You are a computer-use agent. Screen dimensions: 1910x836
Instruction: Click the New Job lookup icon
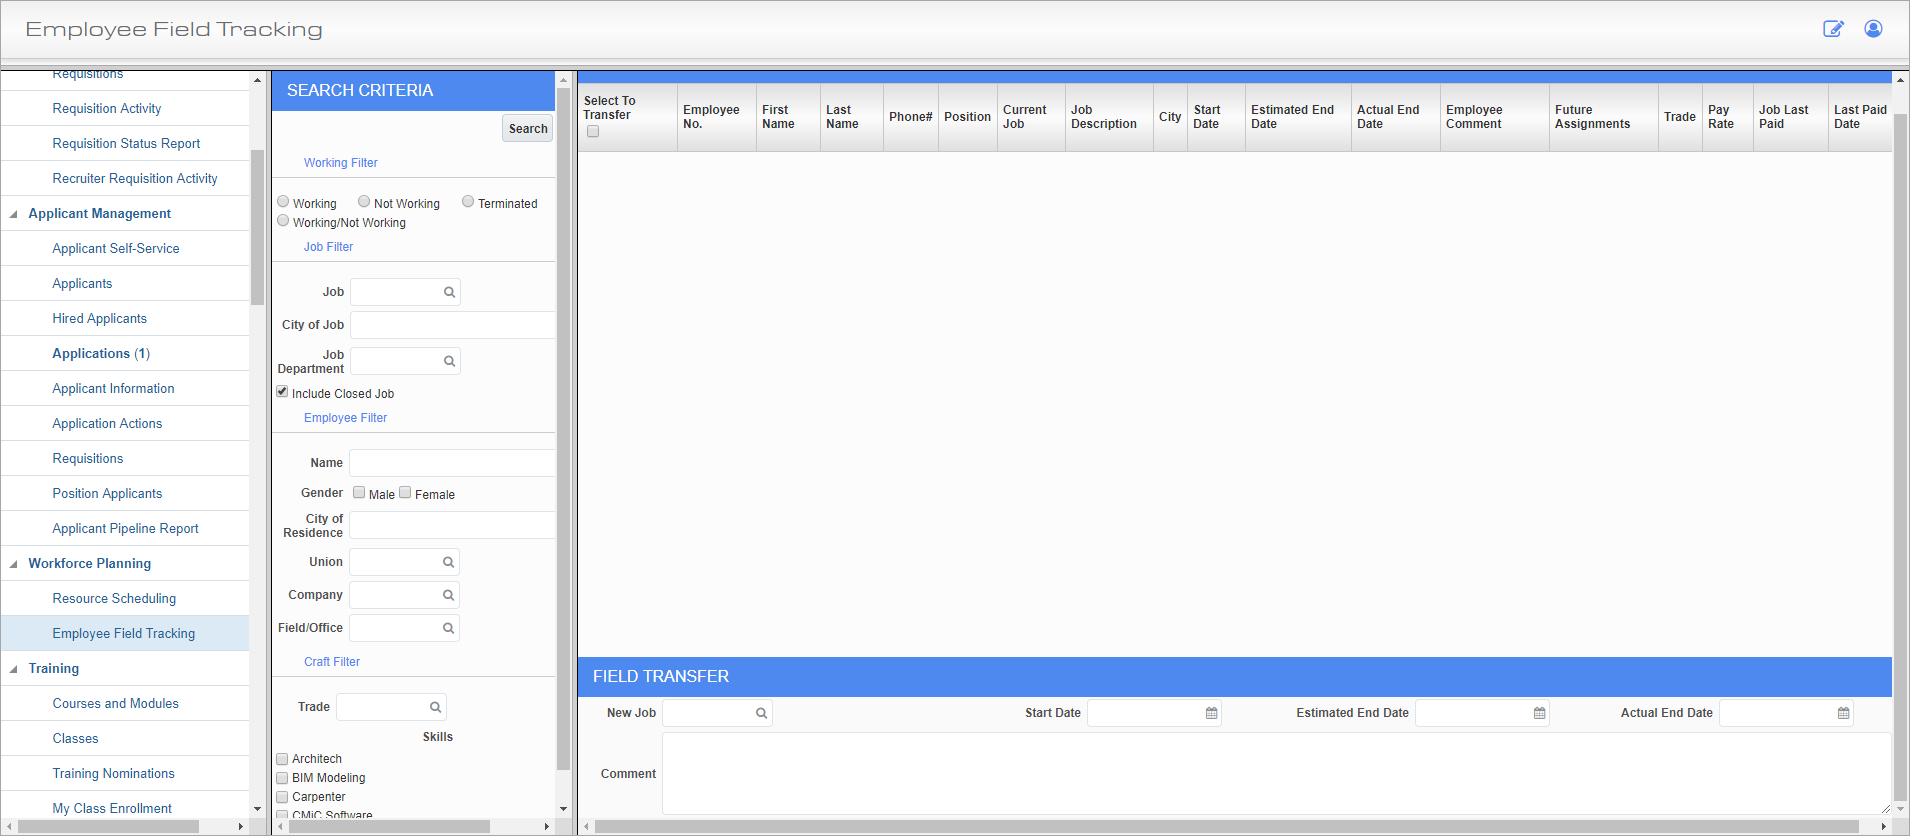pos(761,713)
